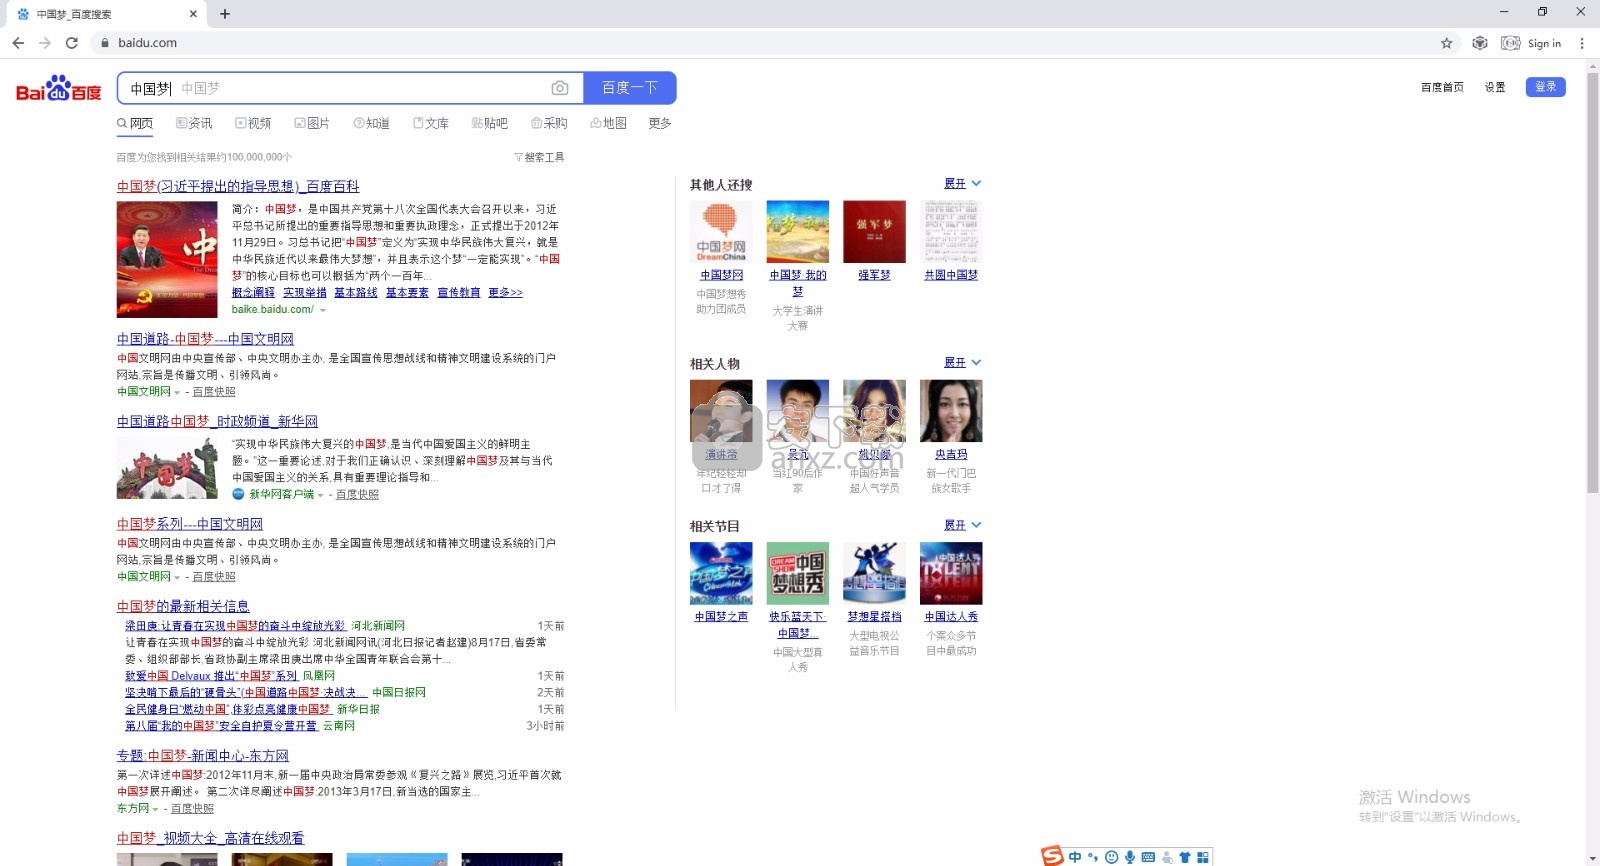The width and height of the screenshot is (1600, 866).
Task: Expand the 相关人物 section with 展开
Action: [963, 362]
